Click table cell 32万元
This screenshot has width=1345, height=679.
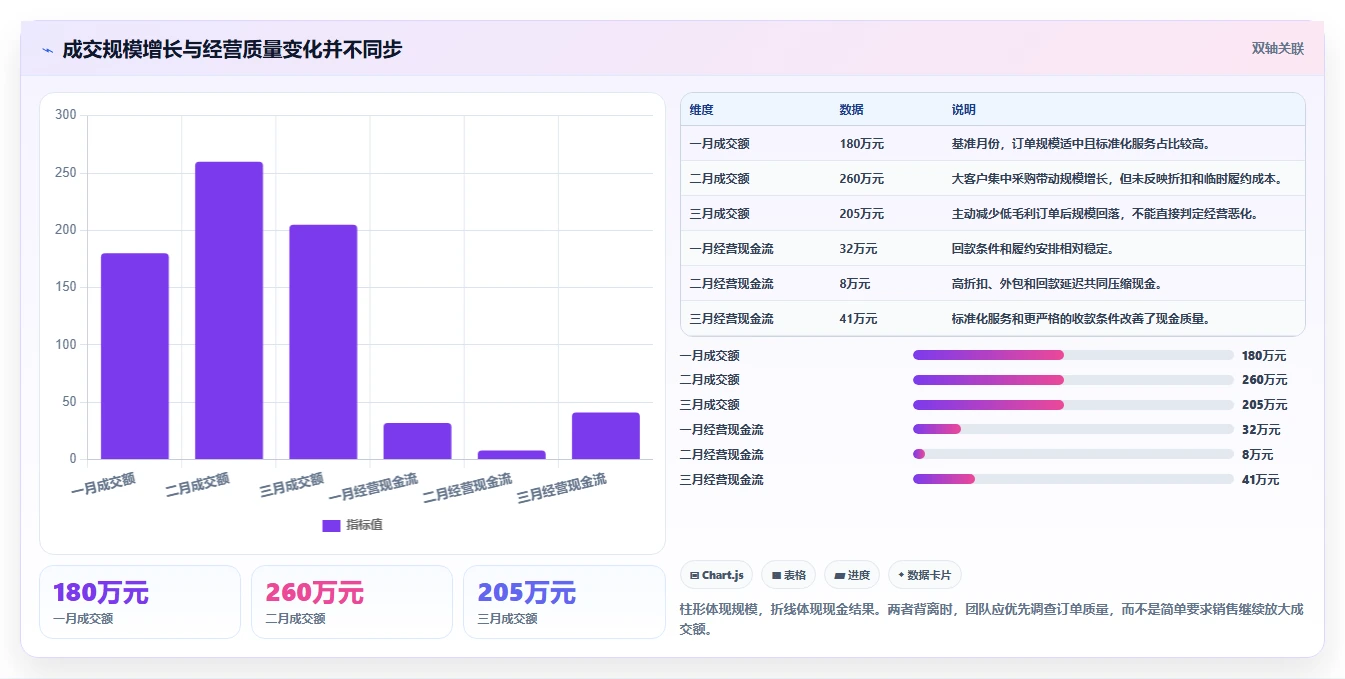[858, 249]
